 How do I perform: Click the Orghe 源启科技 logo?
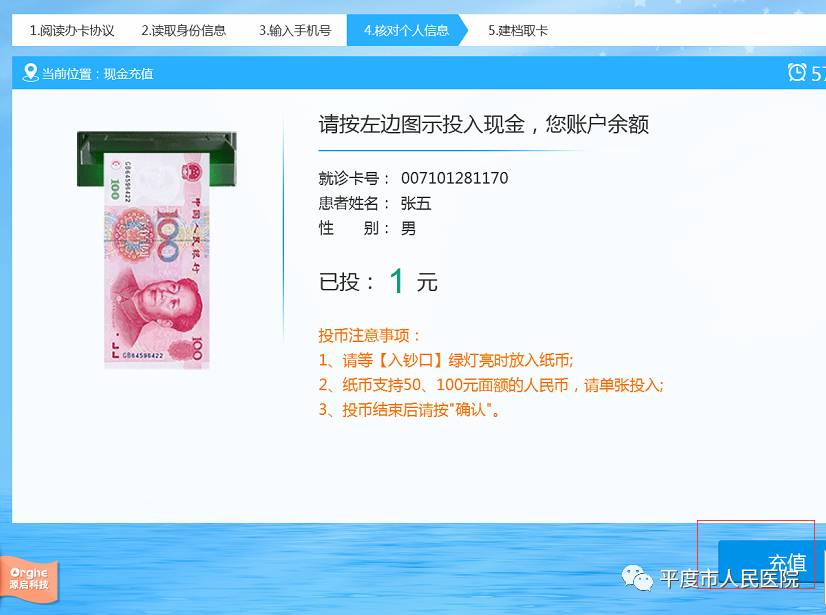click(x=29, y=579)
